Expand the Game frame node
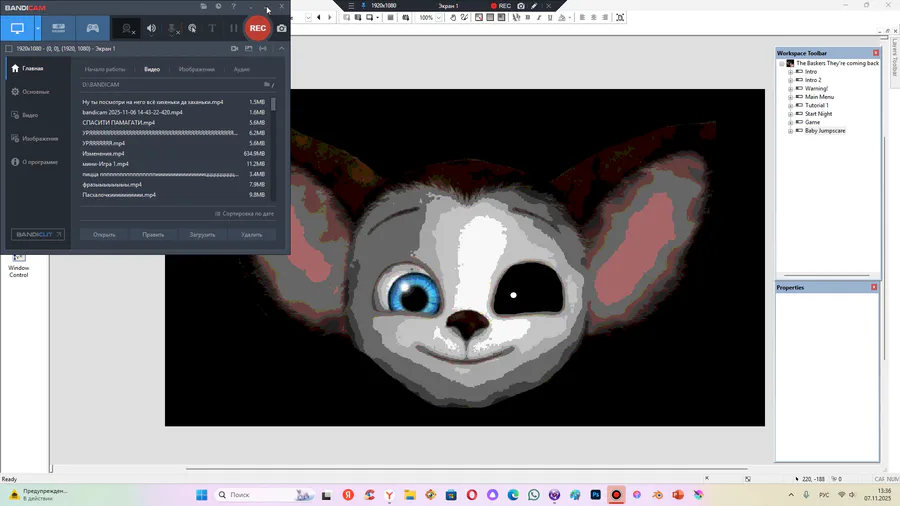Image resolution: width=900 pixels, height=506 pixels. coord(790,122)
